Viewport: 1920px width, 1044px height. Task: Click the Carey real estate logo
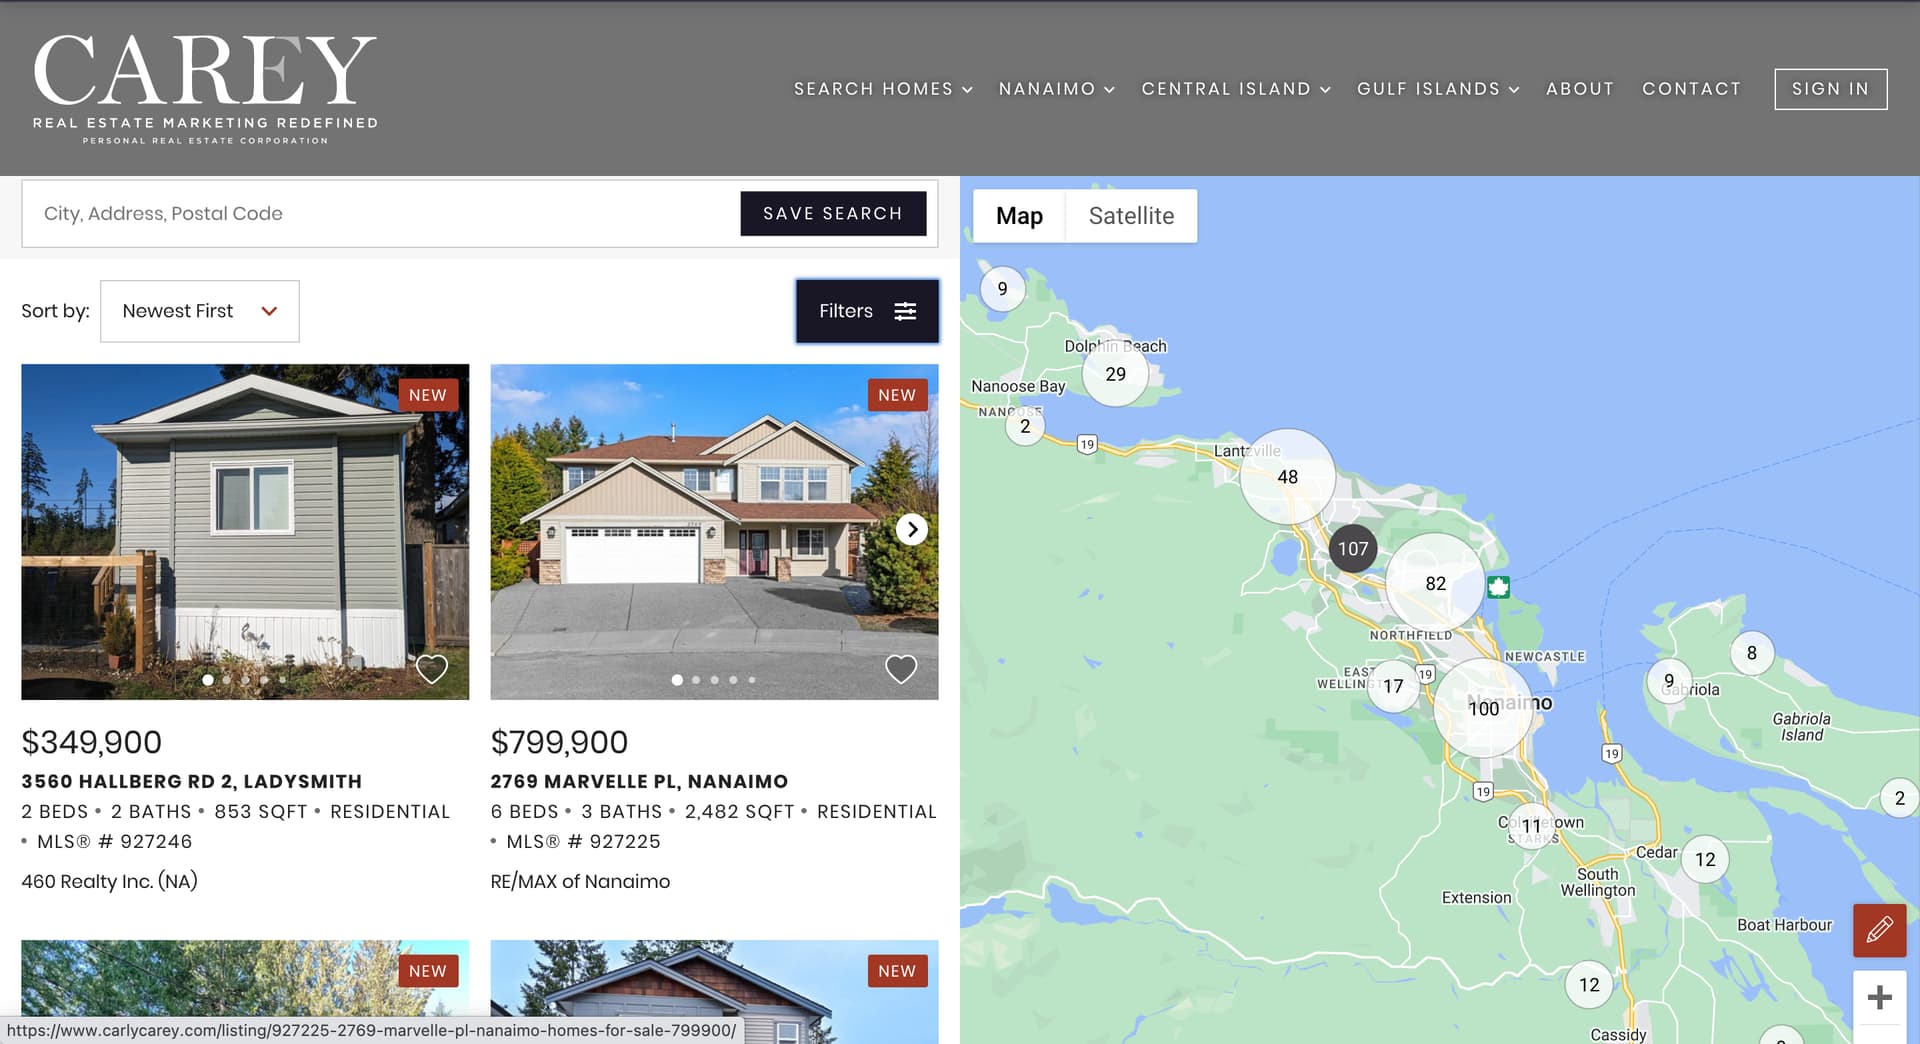pyautogui.click(x=205, y=88)
